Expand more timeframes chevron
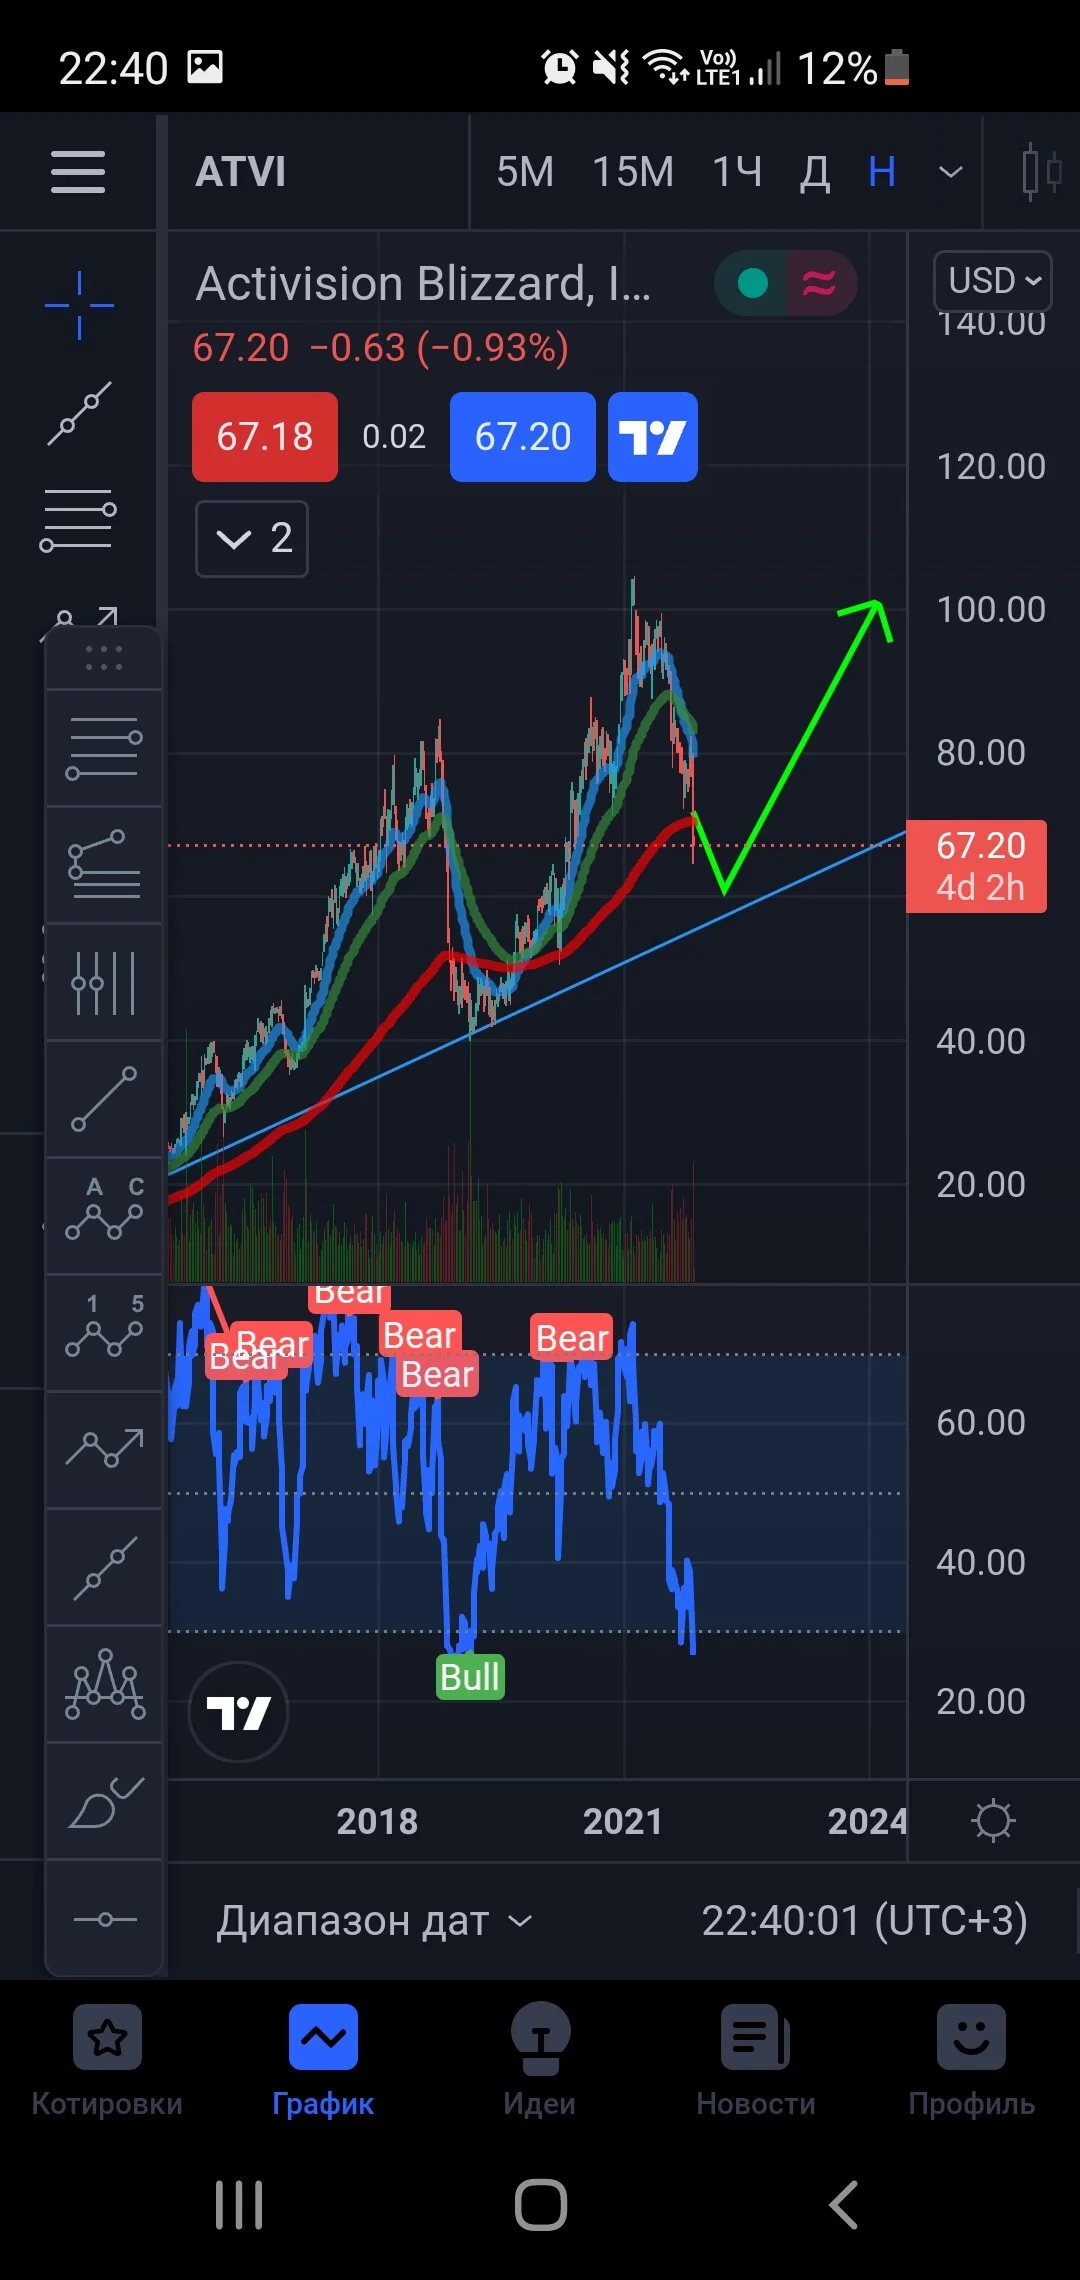 click(x=951, y=172)
